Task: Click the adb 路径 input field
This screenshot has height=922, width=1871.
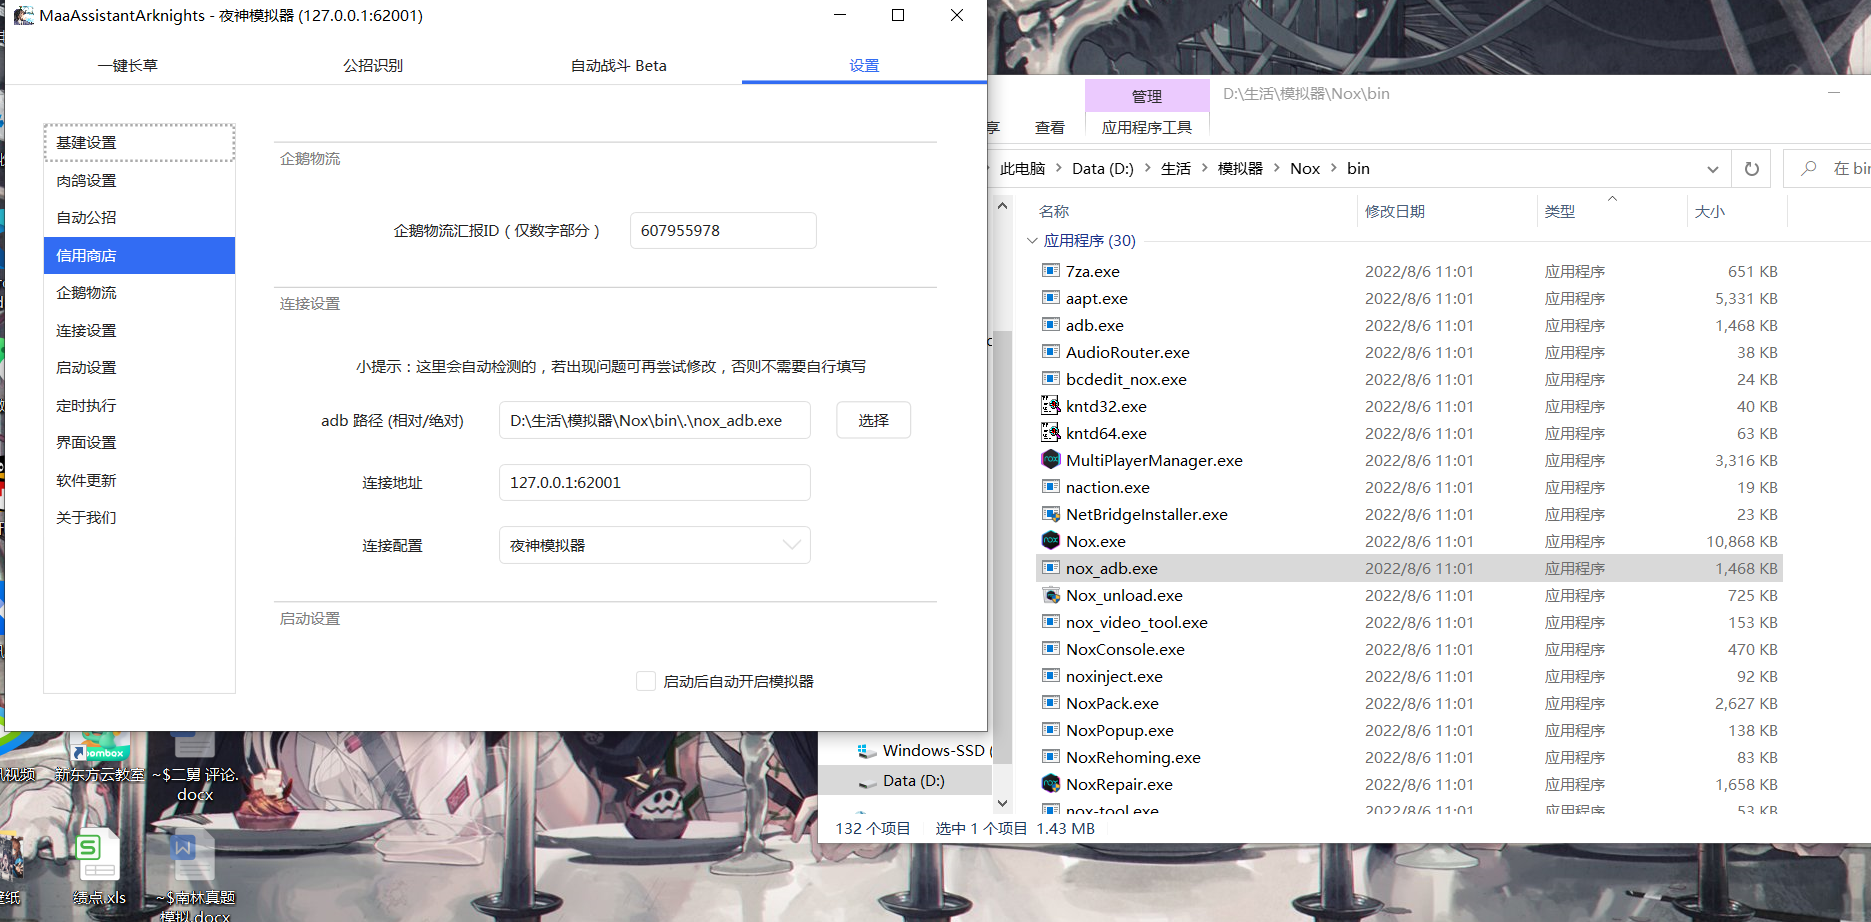Action: click(x=654, y=420)
